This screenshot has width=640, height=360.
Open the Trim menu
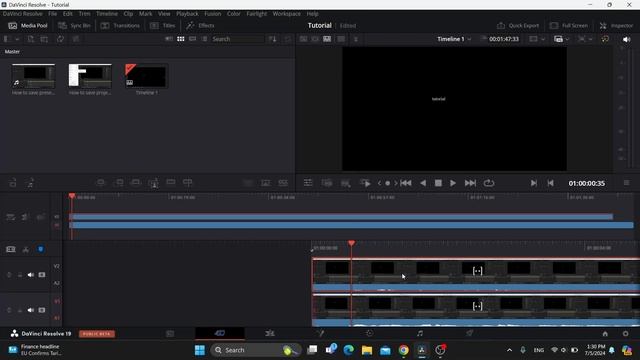84,13
